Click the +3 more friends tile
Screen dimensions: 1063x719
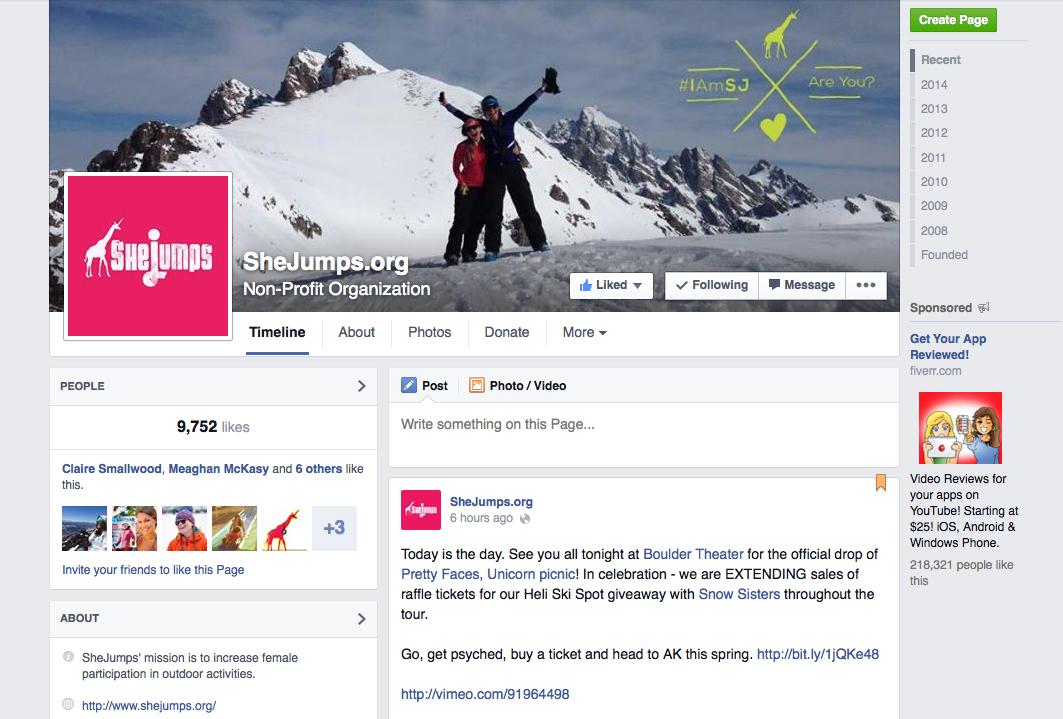[x=334, y=528]
